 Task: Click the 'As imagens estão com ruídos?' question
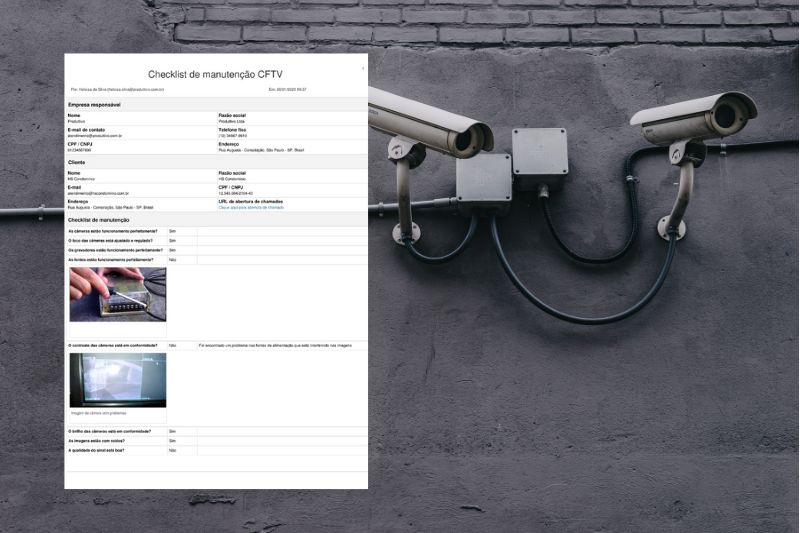tap(101, 441)
